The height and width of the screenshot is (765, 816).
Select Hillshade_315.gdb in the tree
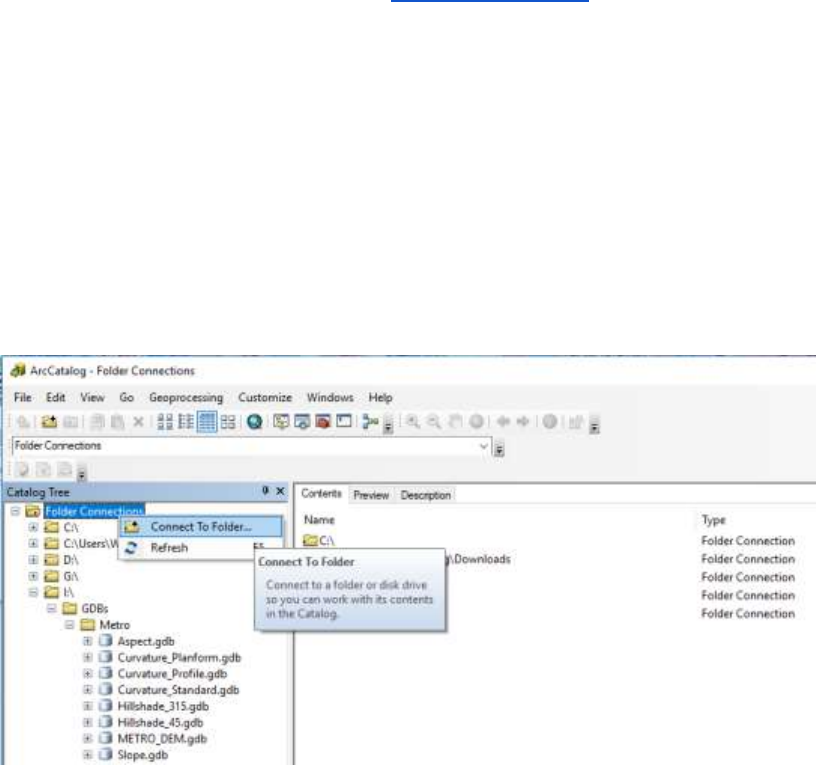pyautogui.click(x=163, y=706)
